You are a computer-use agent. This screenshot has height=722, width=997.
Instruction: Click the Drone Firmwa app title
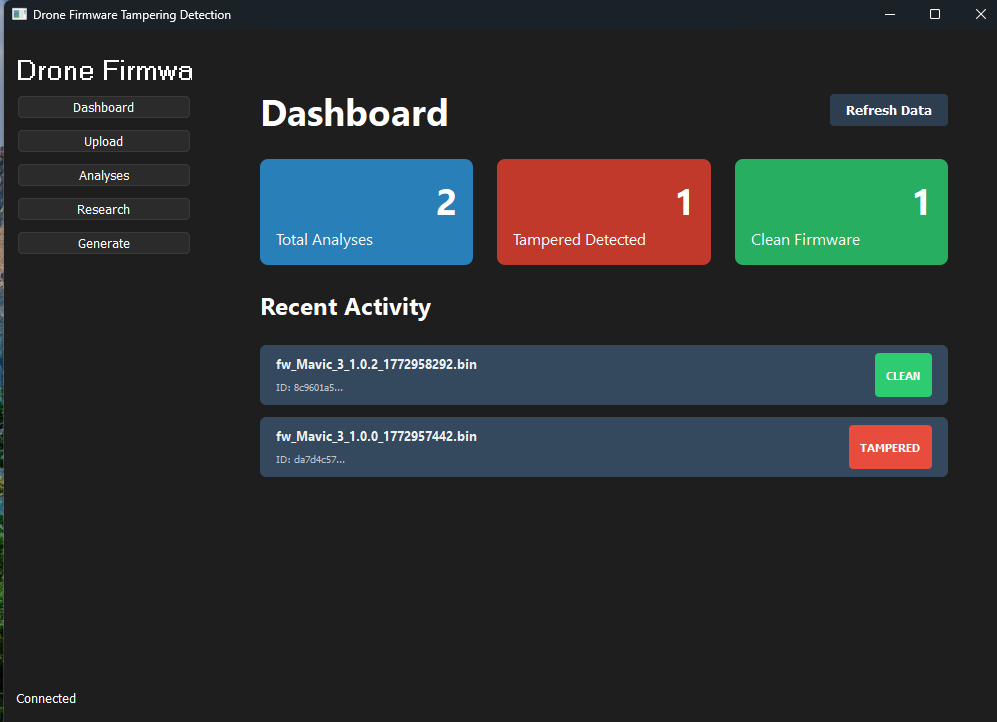[x=104, y=70]
